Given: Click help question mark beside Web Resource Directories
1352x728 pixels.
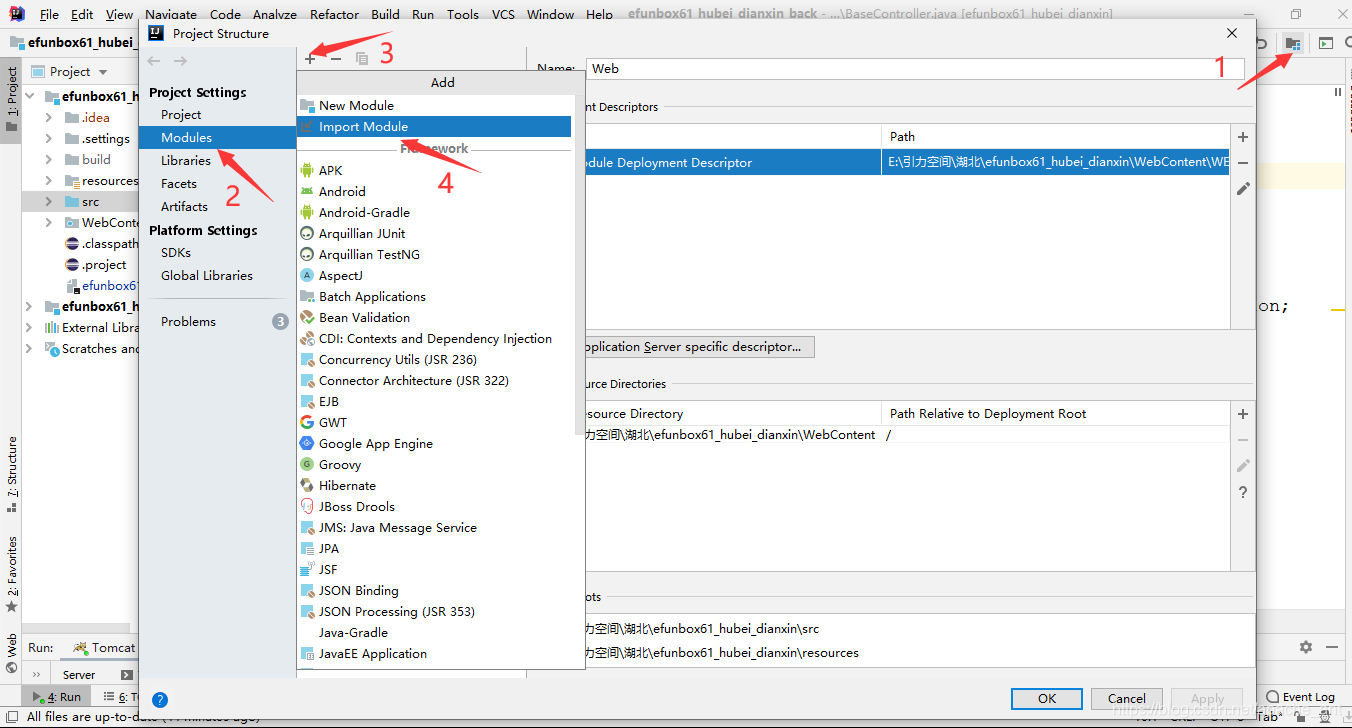Looking at the screenshot, I should (1243, 492).
